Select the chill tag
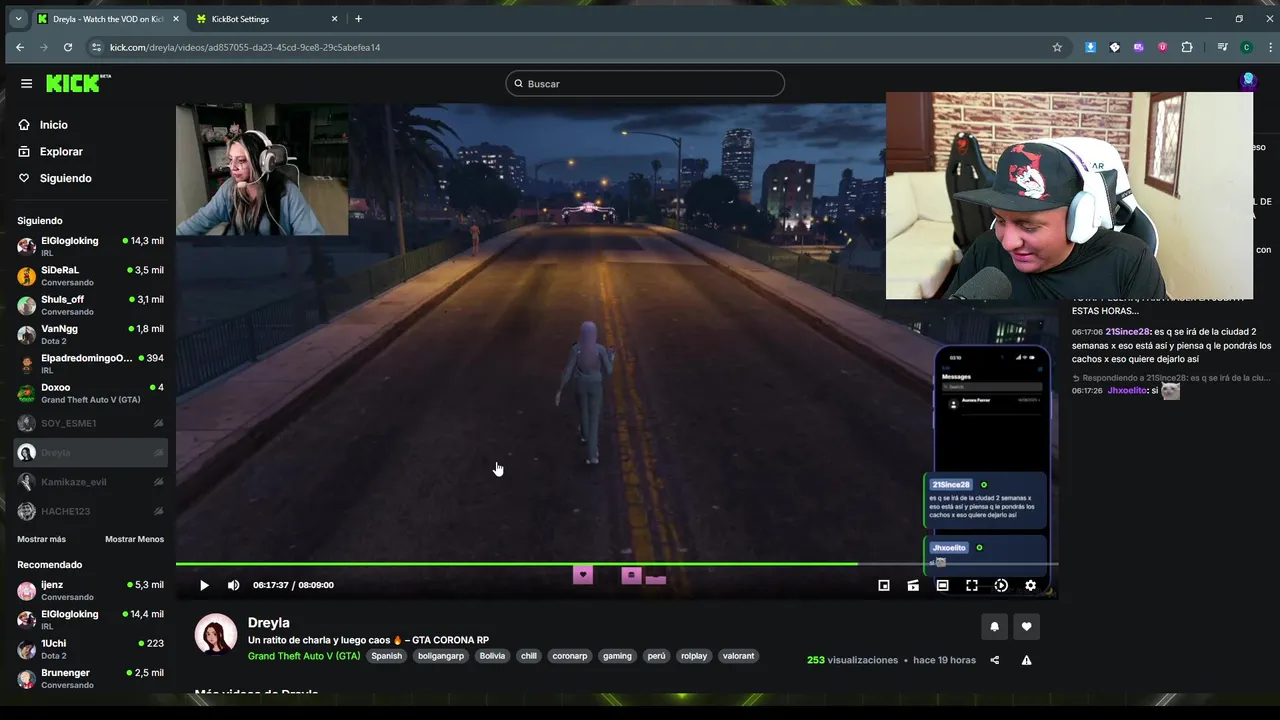 (529, 656)
